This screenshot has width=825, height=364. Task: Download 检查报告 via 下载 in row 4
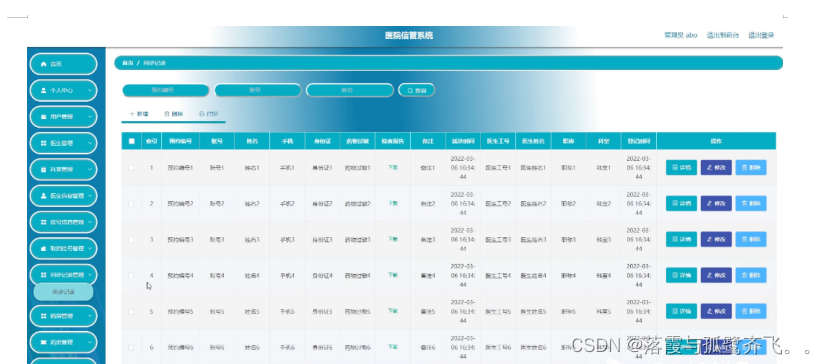[x=393, y=275]
